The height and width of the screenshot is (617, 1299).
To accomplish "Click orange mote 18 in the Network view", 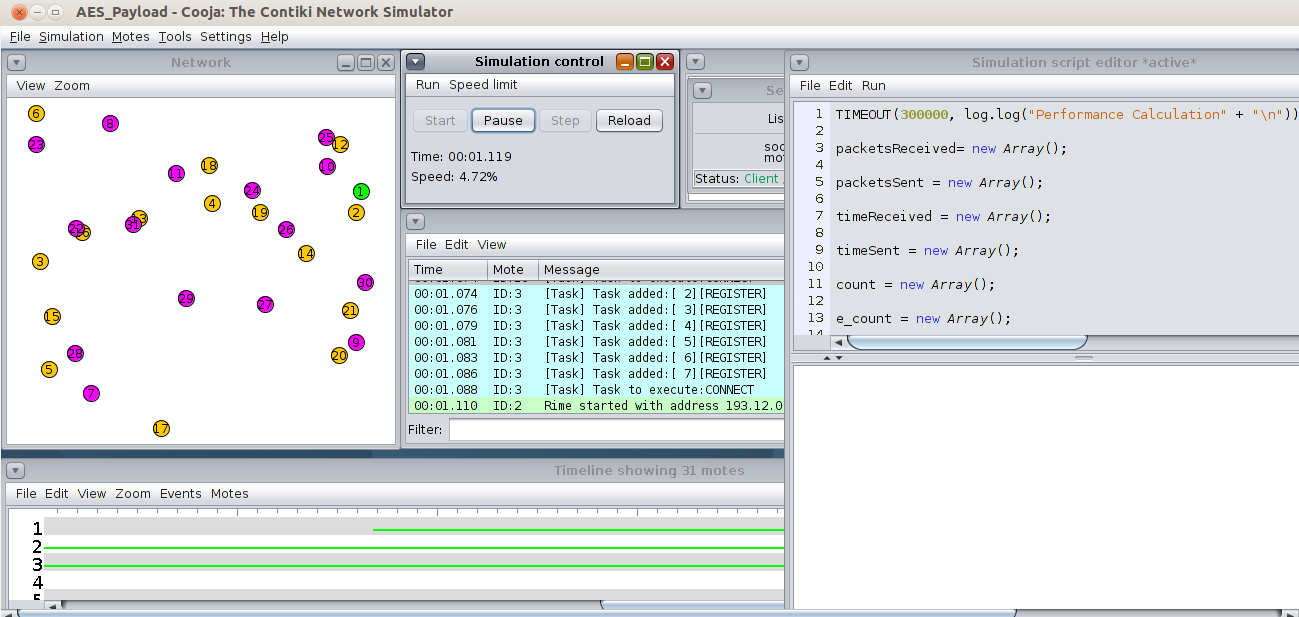I will point(208,165).
